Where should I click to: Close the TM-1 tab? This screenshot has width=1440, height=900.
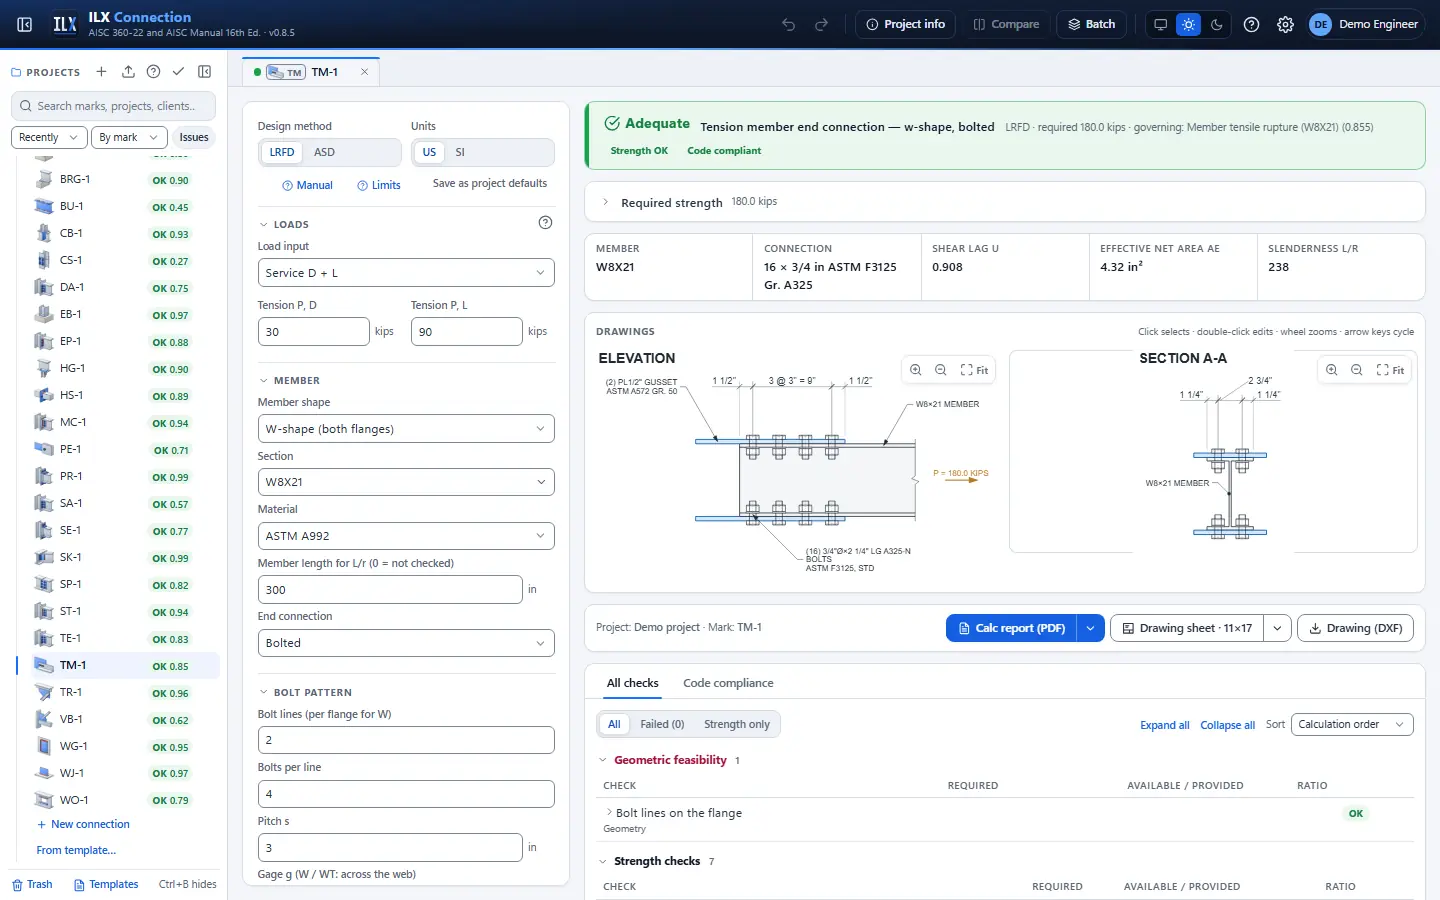(364, 72)
